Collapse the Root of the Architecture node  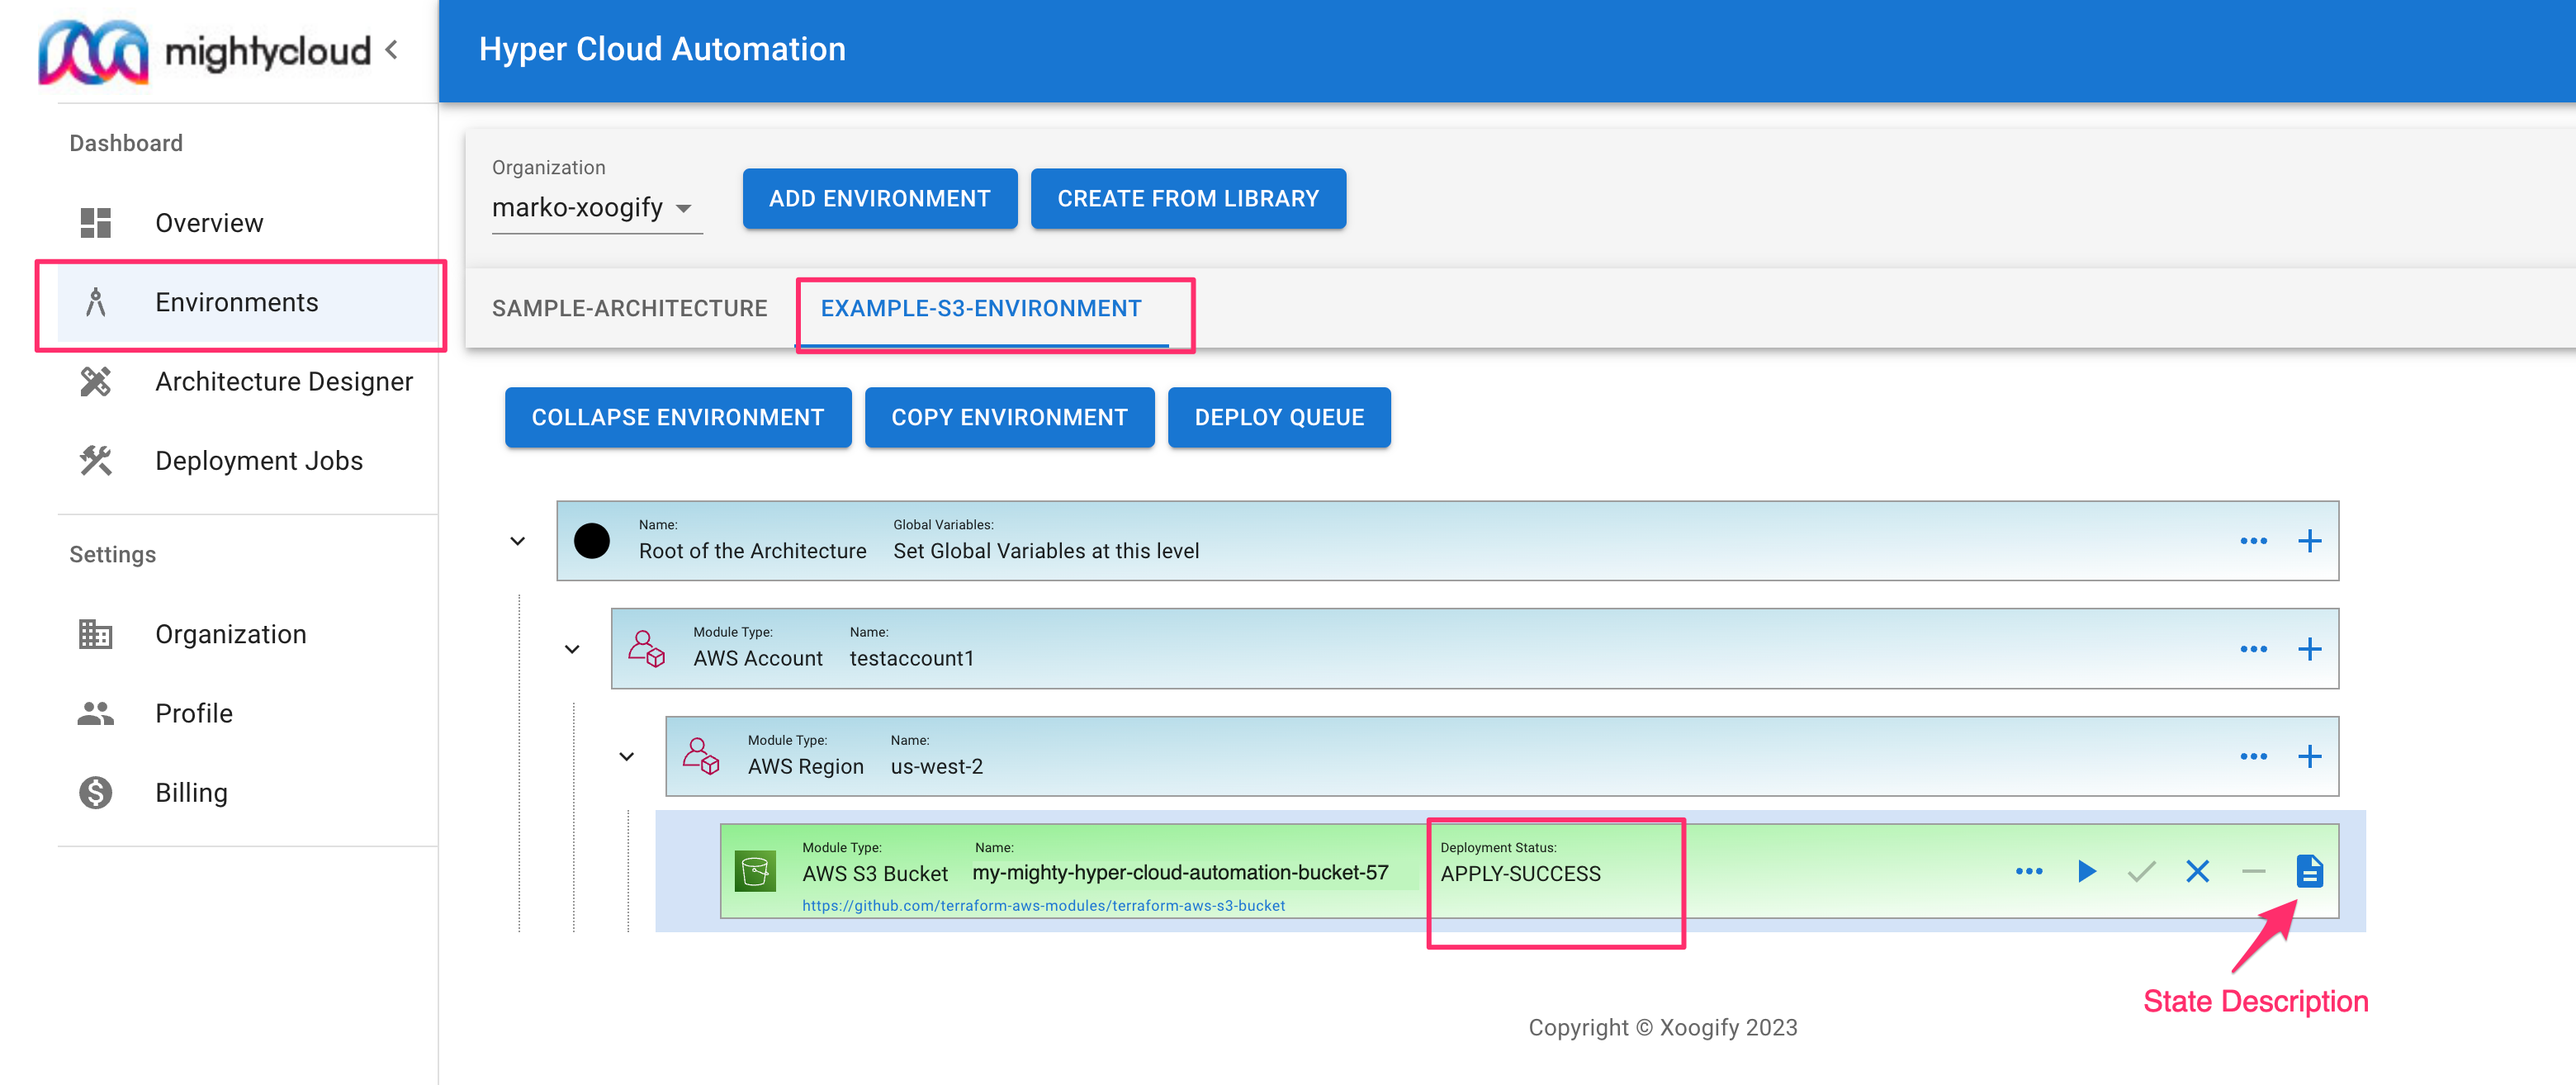[x=517, y=541]
